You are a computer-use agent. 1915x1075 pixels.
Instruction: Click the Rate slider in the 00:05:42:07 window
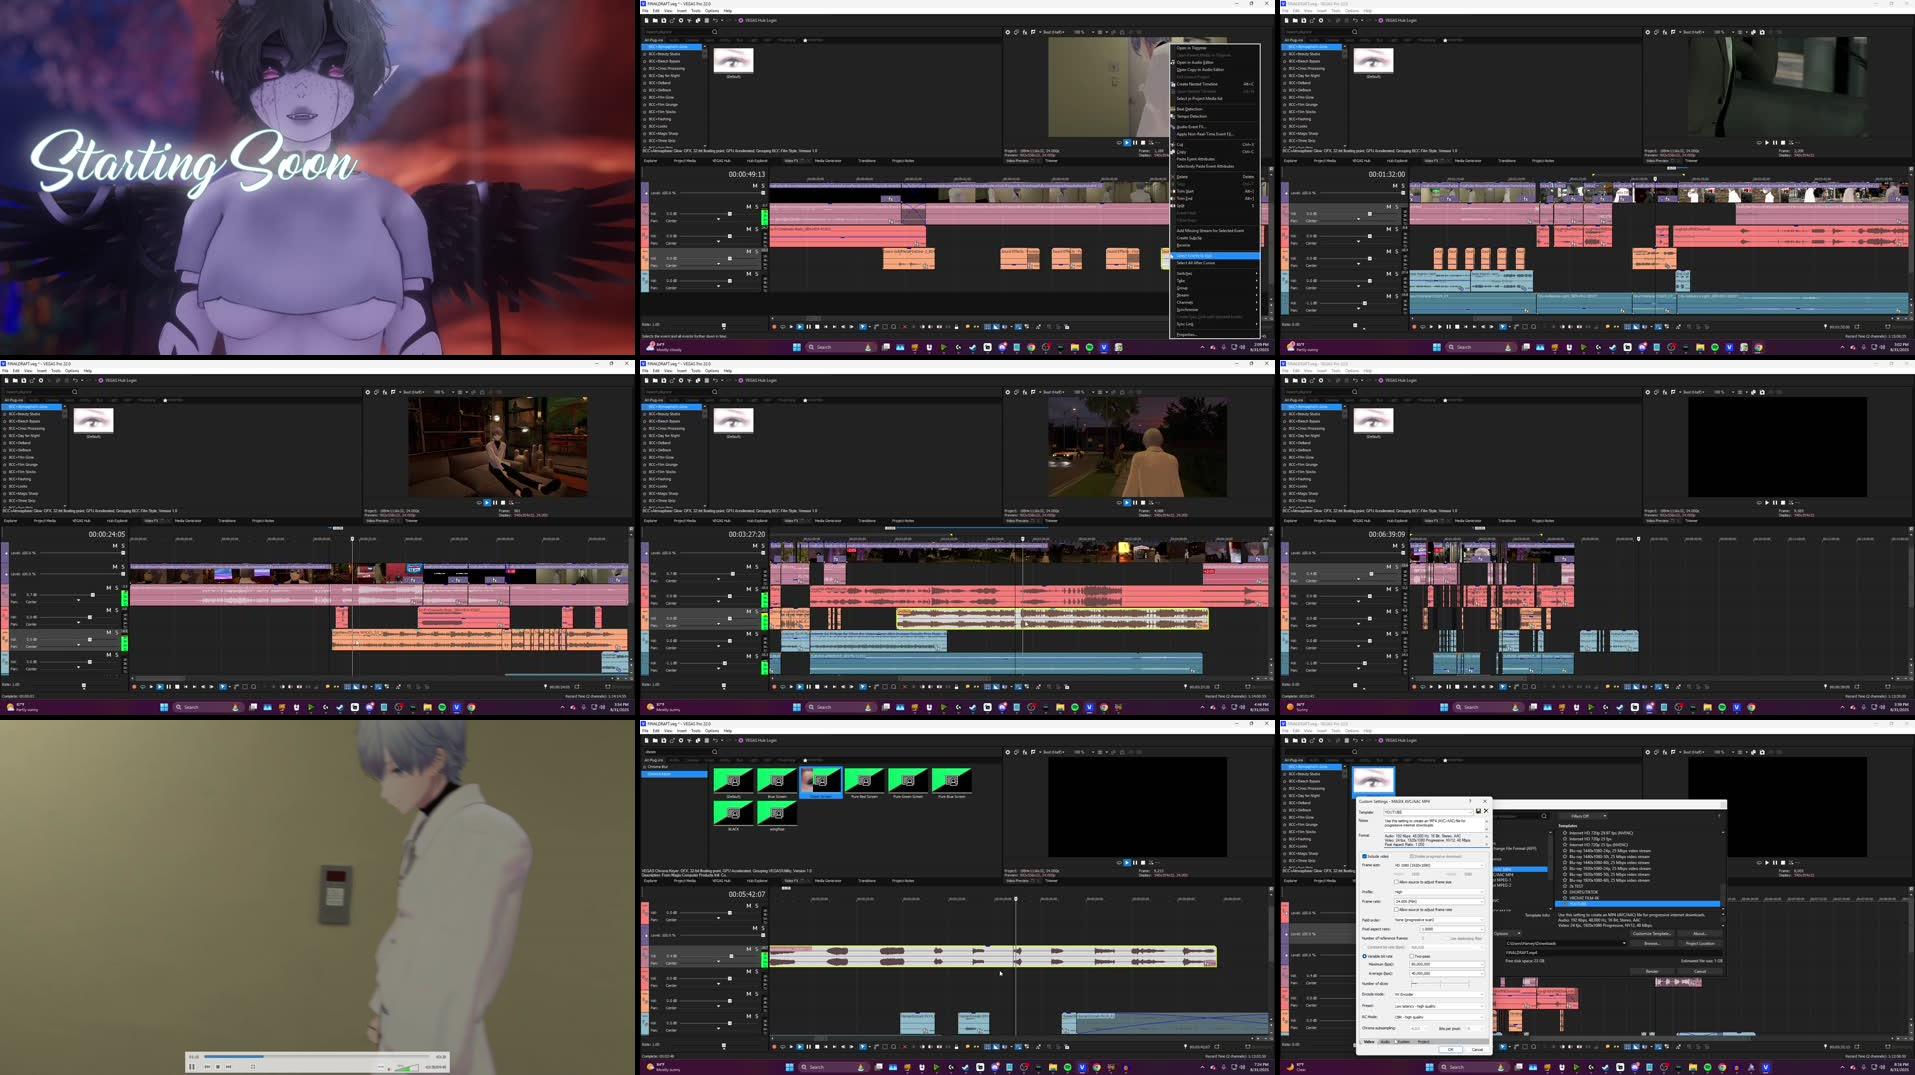coord(724,1046)
